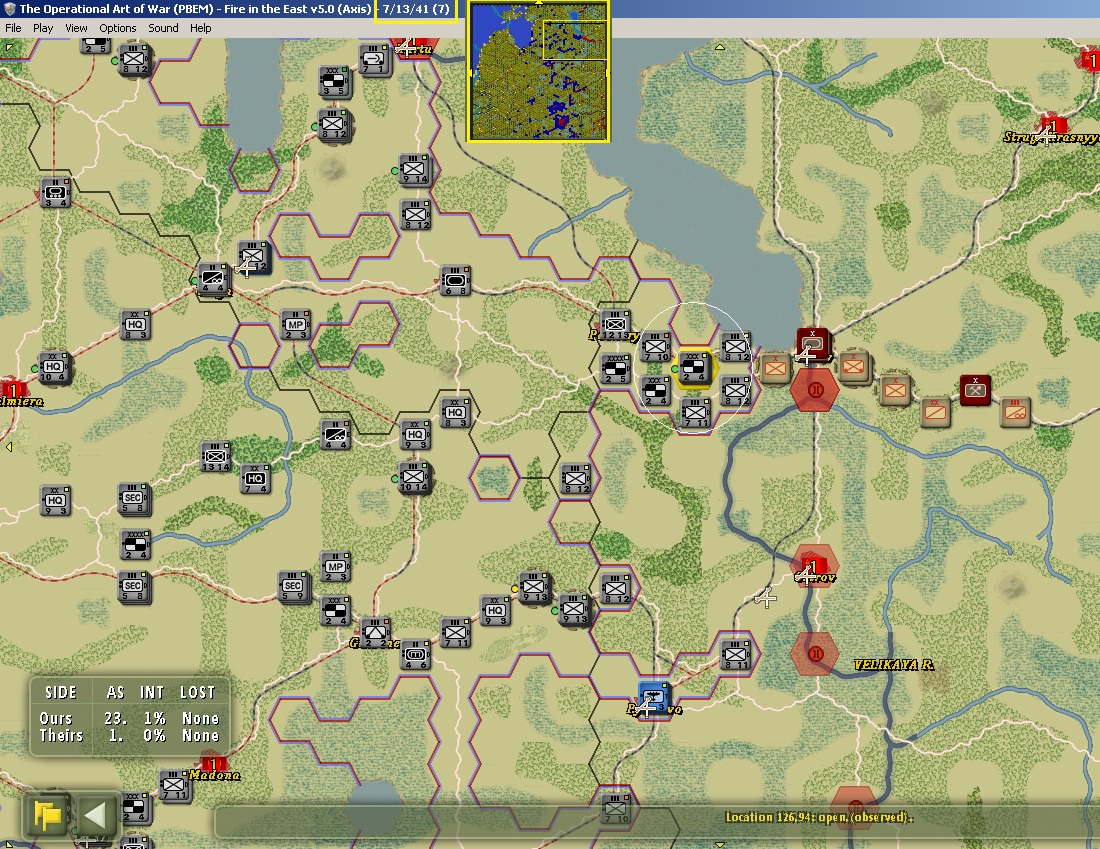This screenshot has width=1100, height=849.
Task: Select the XXX counter rated 3-5
Action: pos(334,81)
